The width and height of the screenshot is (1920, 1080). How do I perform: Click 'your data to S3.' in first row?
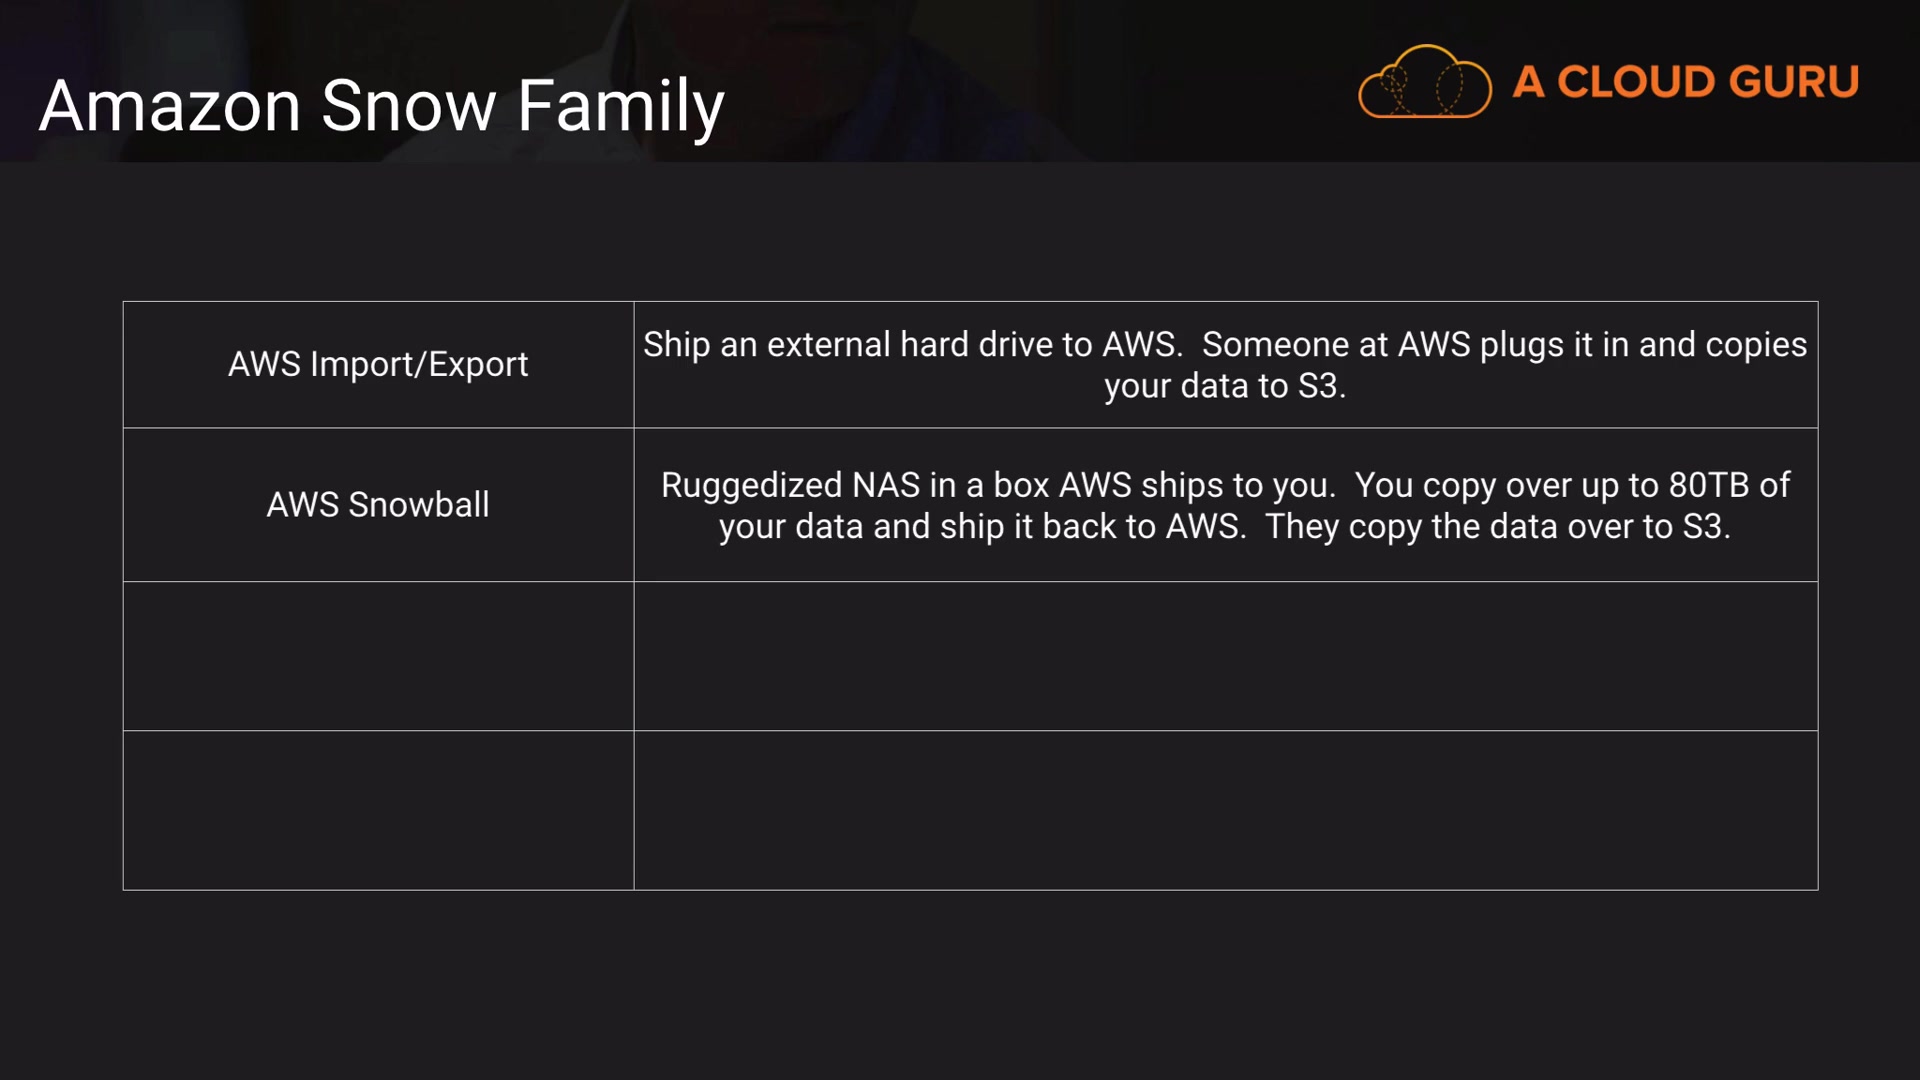1225,387
